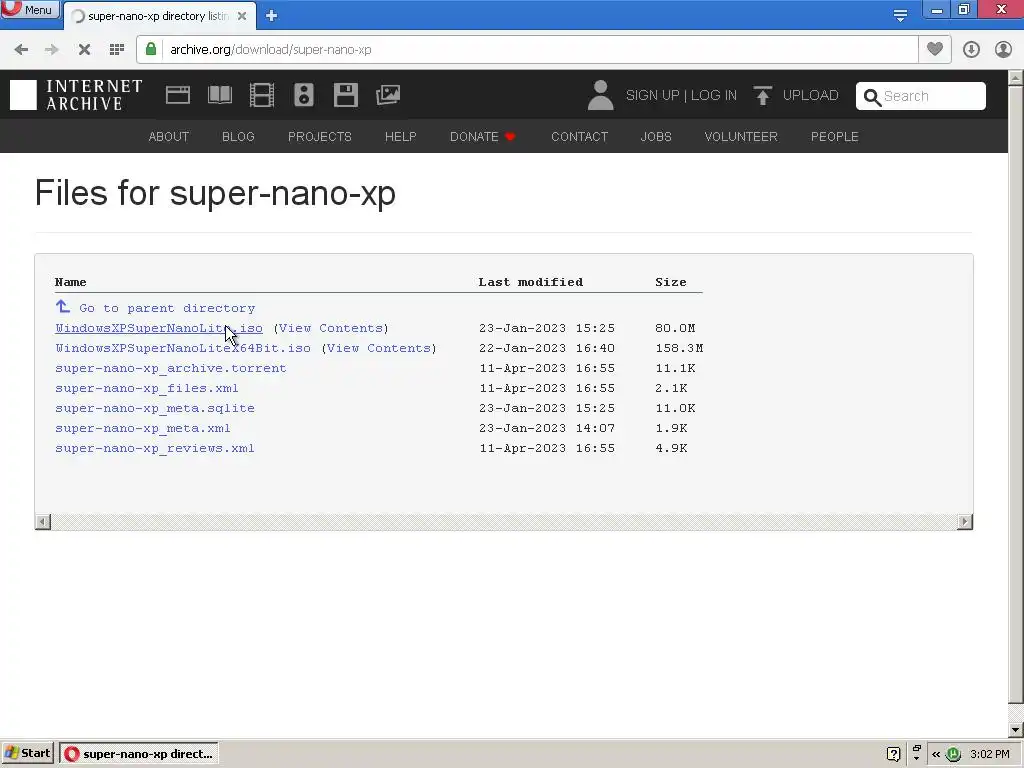Viewport: 1024px width, 768px height.
Task: Open the Texts book icon
Action: [219, 95]
